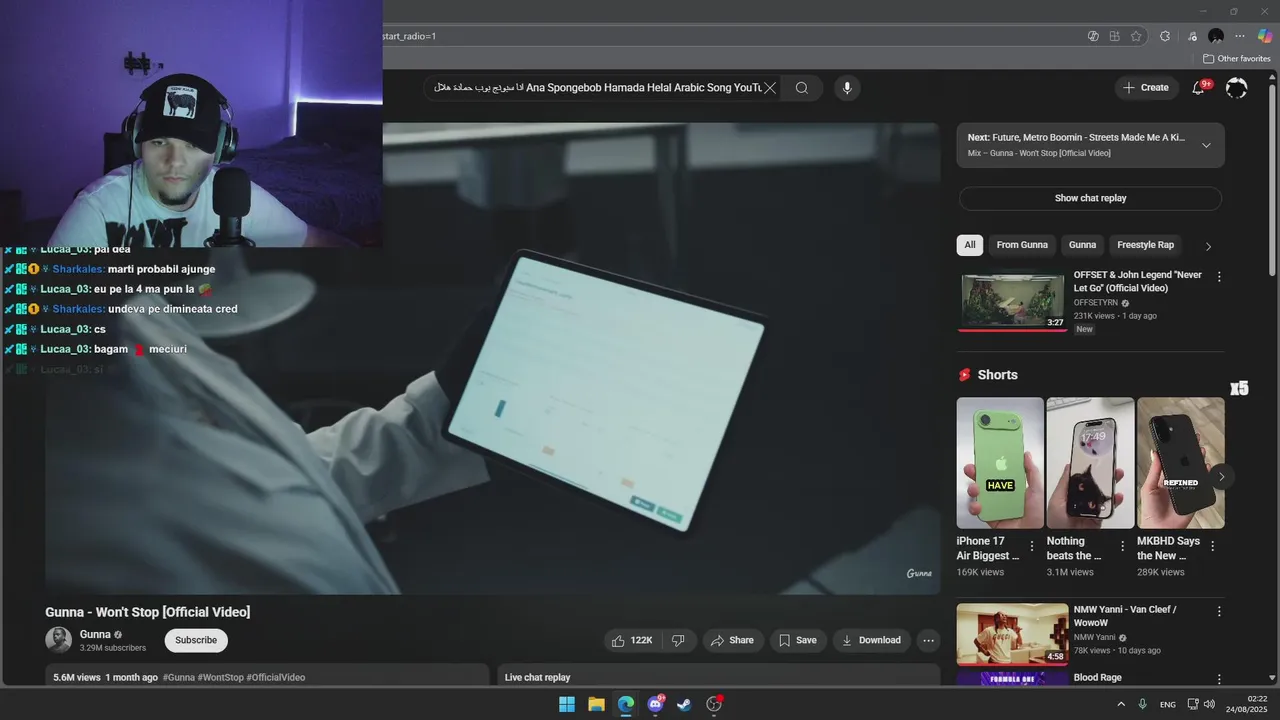Click the Create button
Viewport: 1280px width, 720px height.
[1146, 88]
